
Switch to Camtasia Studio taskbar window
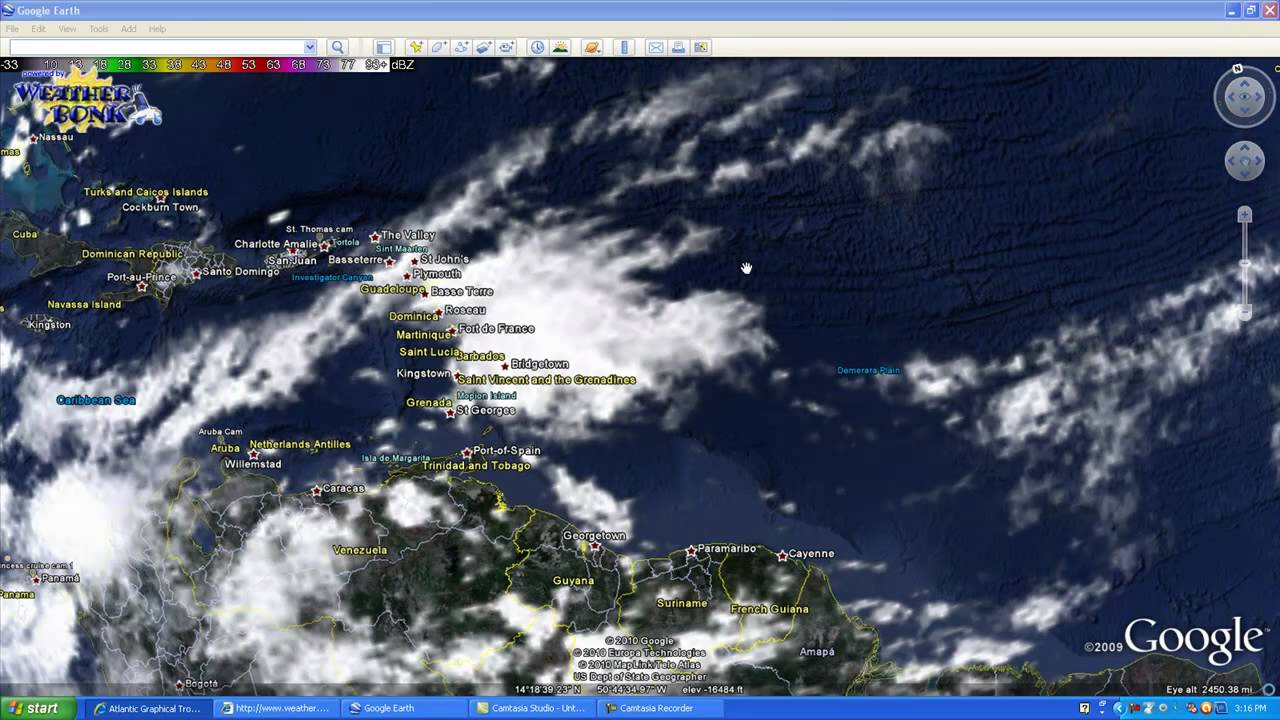pos(533,708)
